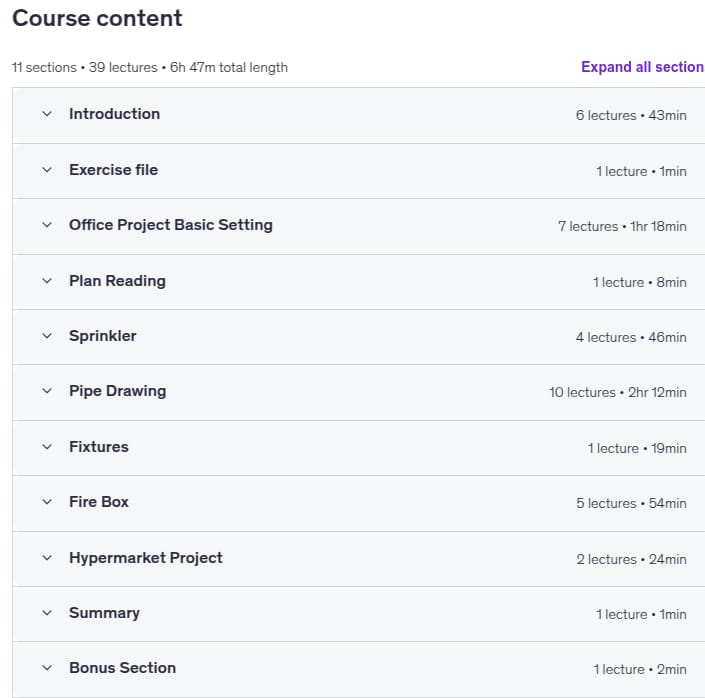Open the Pipe Drawing section title
The width and height of the screenshot is (705, 698).
point(118,391)
